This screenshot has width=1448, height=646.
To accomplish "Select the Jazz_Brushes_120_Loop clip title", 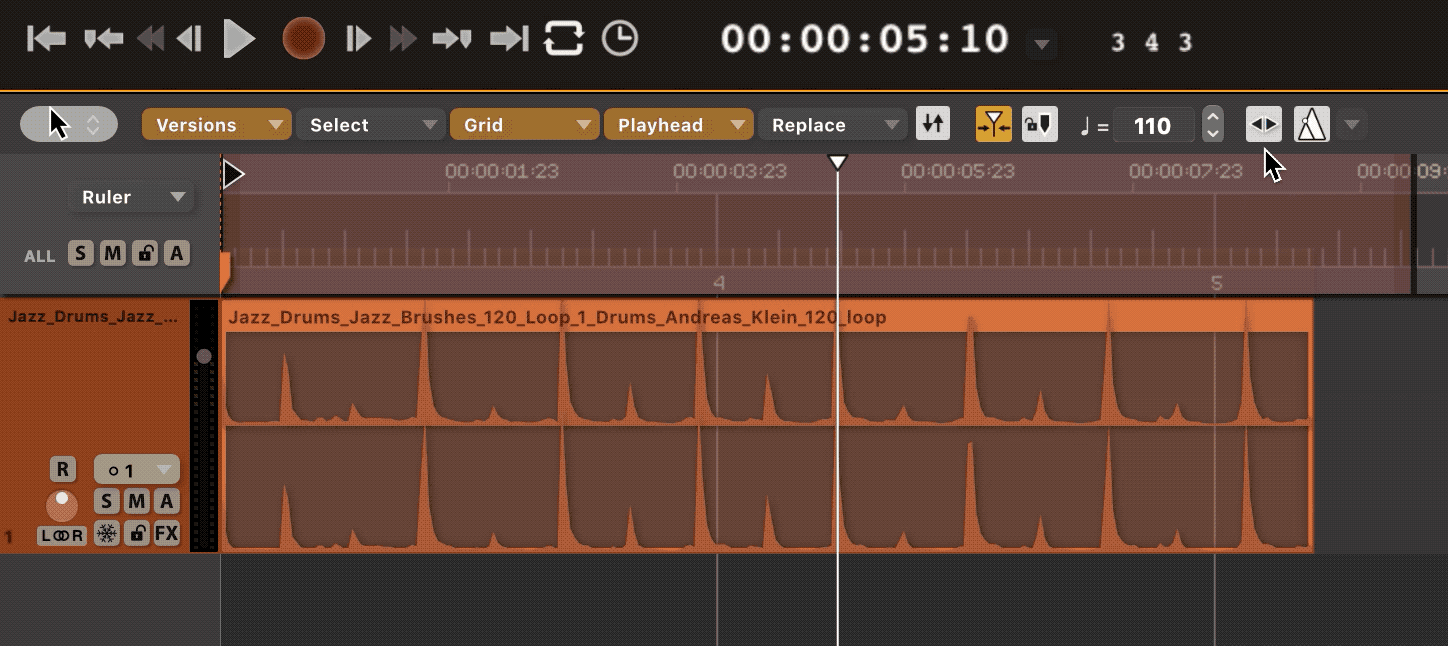I will click(557, 318).
